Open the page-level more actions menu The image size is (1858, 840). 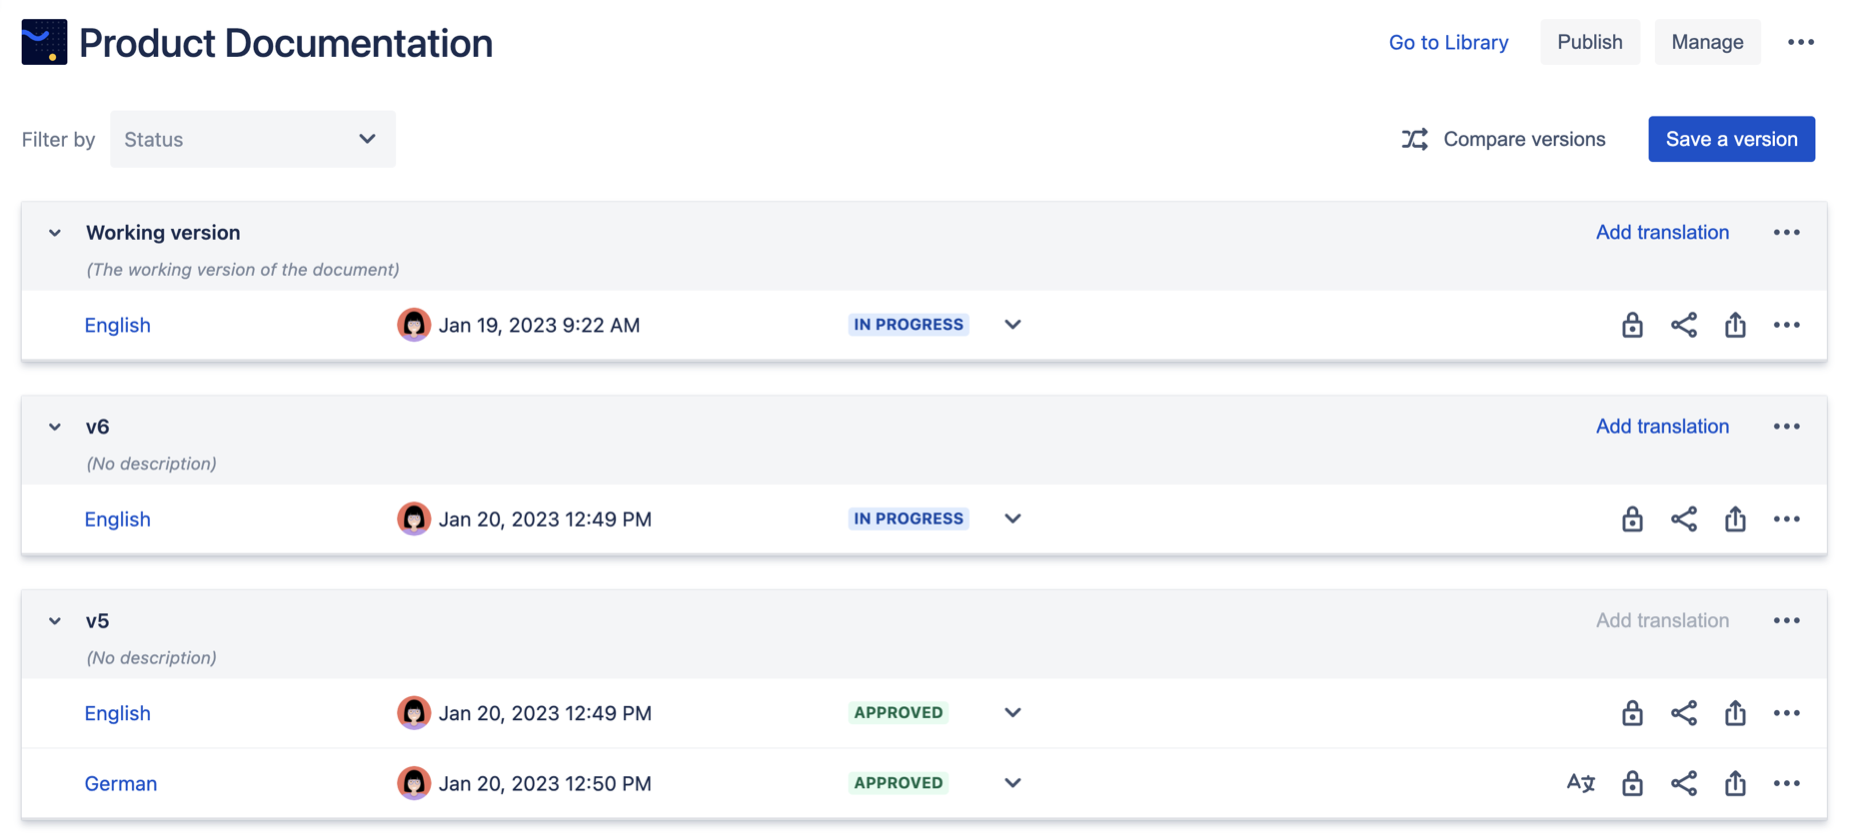point(1801,42)
